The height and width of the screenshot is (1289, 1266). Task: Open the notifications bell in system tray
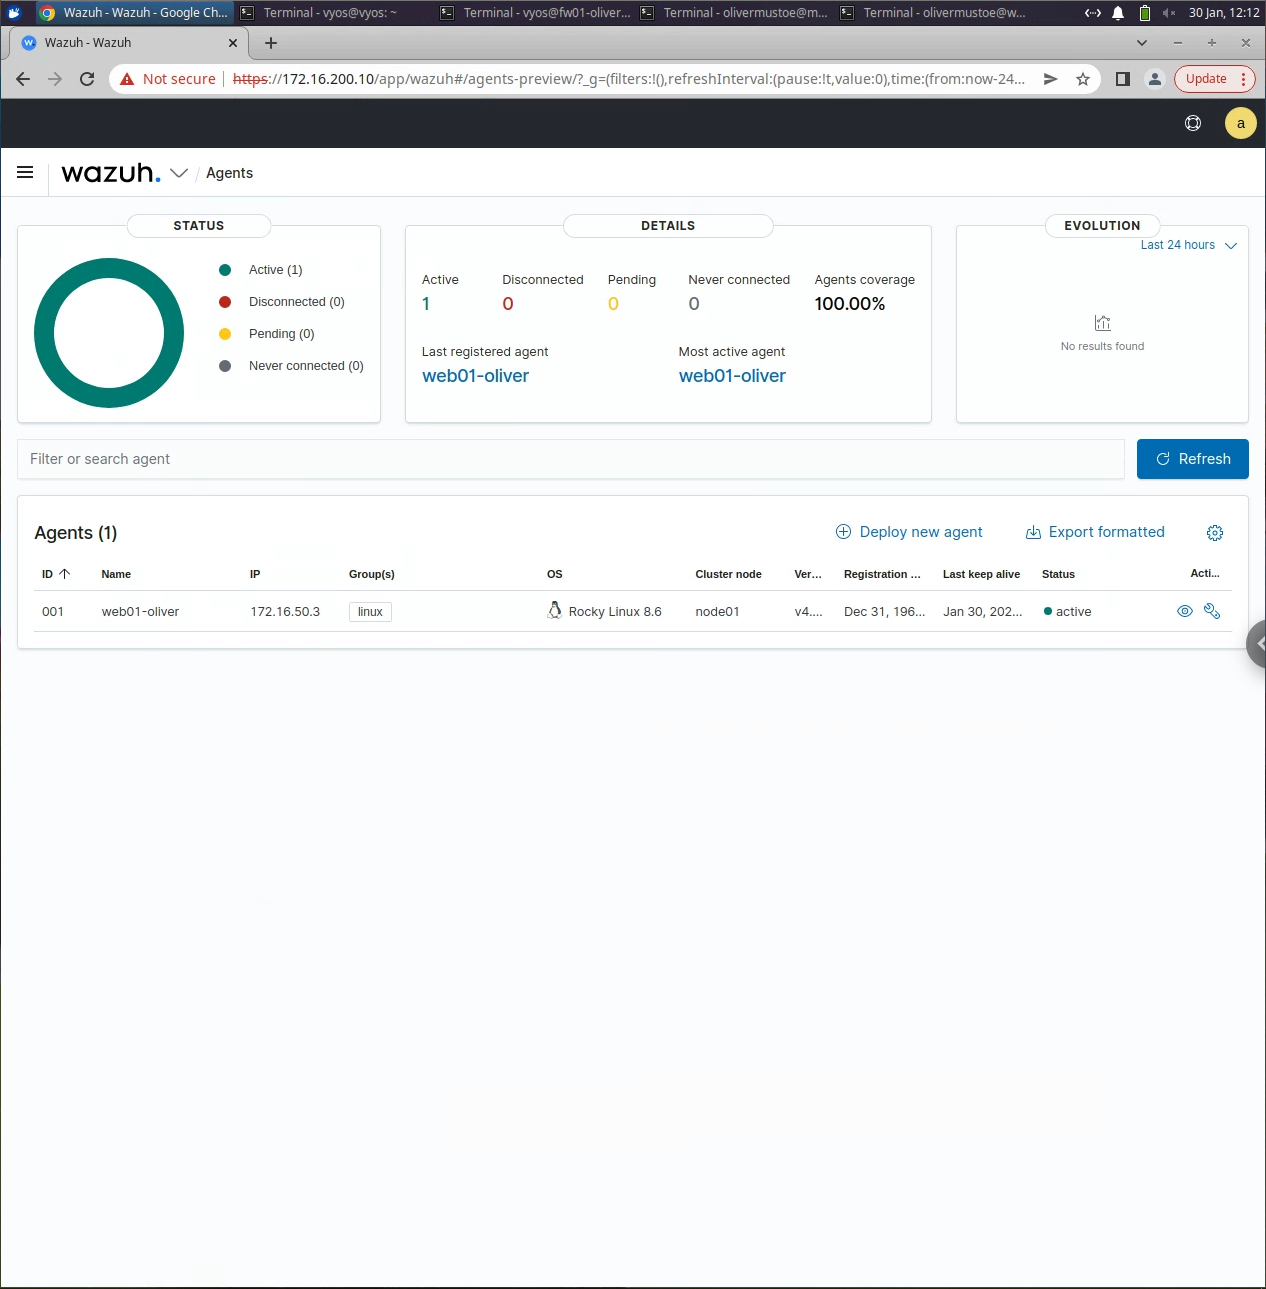coord(1118,13)
